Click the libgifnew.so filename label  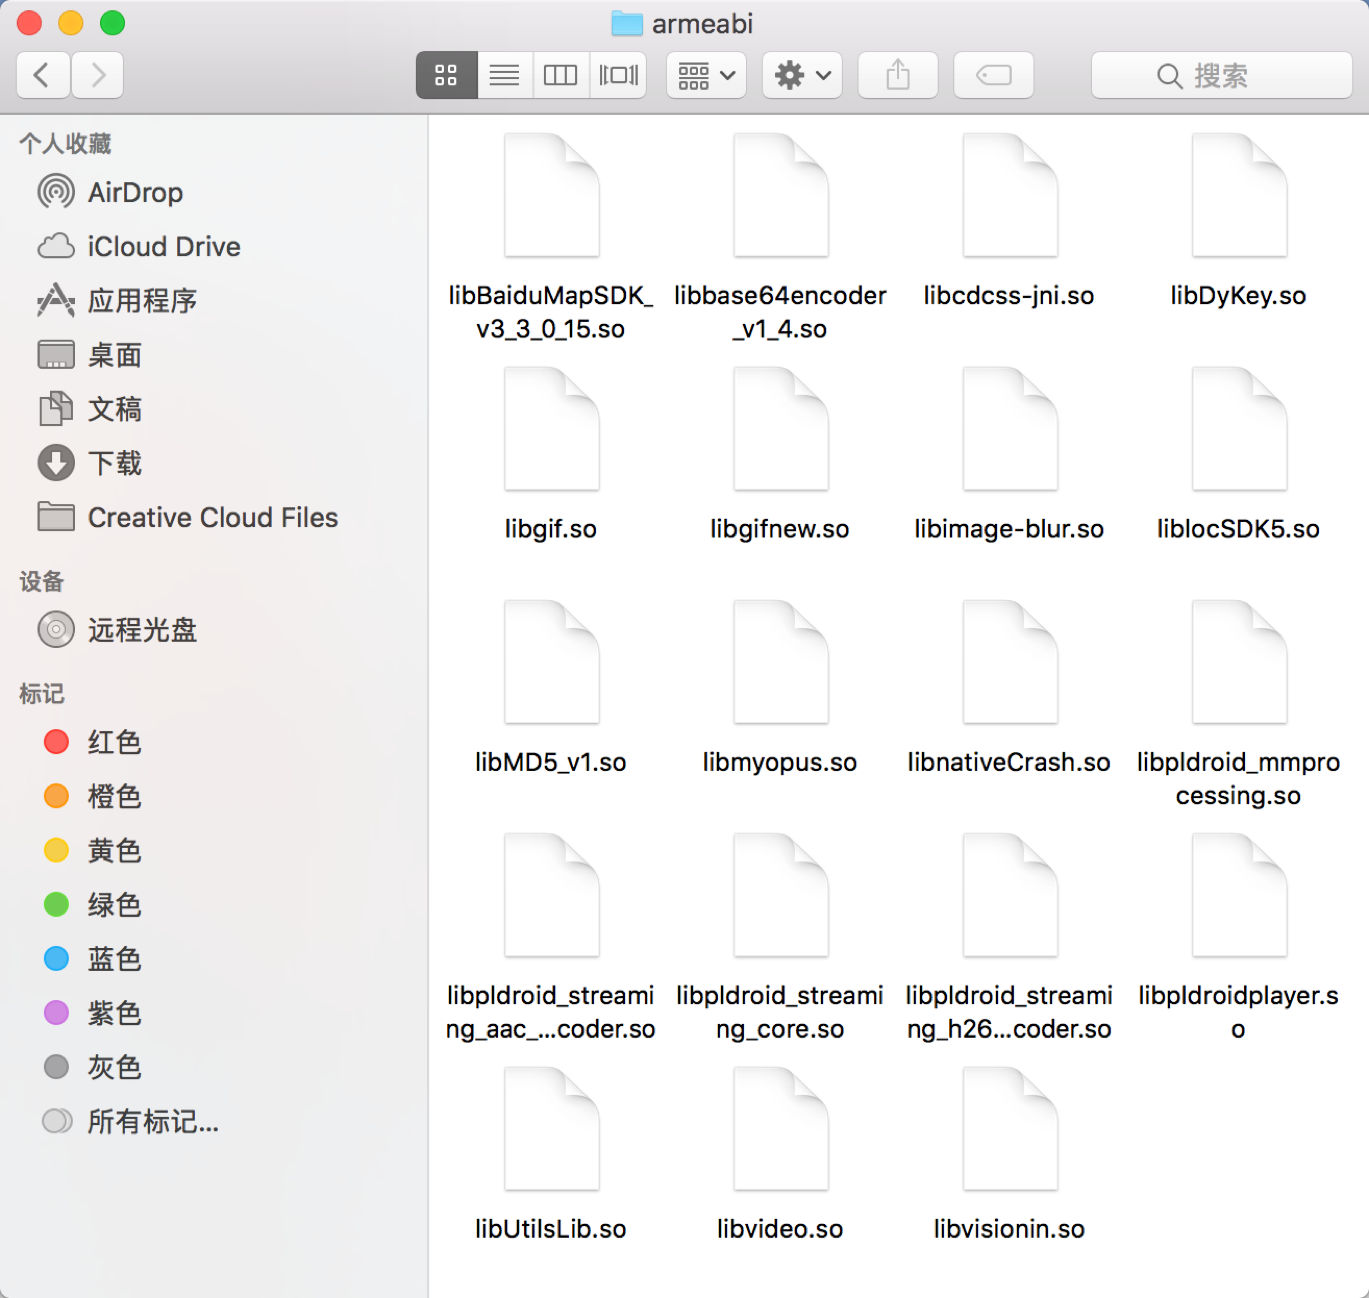click(x=780, y=529)
